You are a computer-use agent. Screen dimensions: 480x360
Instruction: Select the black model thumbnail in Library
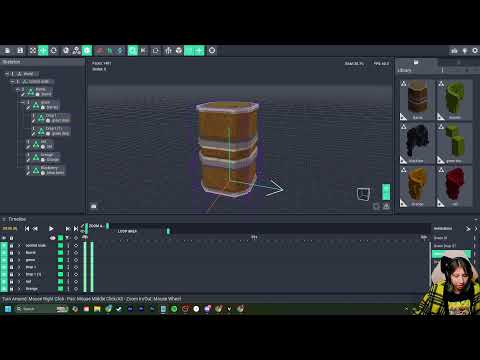pyautogui.click(x=417, y=143)
